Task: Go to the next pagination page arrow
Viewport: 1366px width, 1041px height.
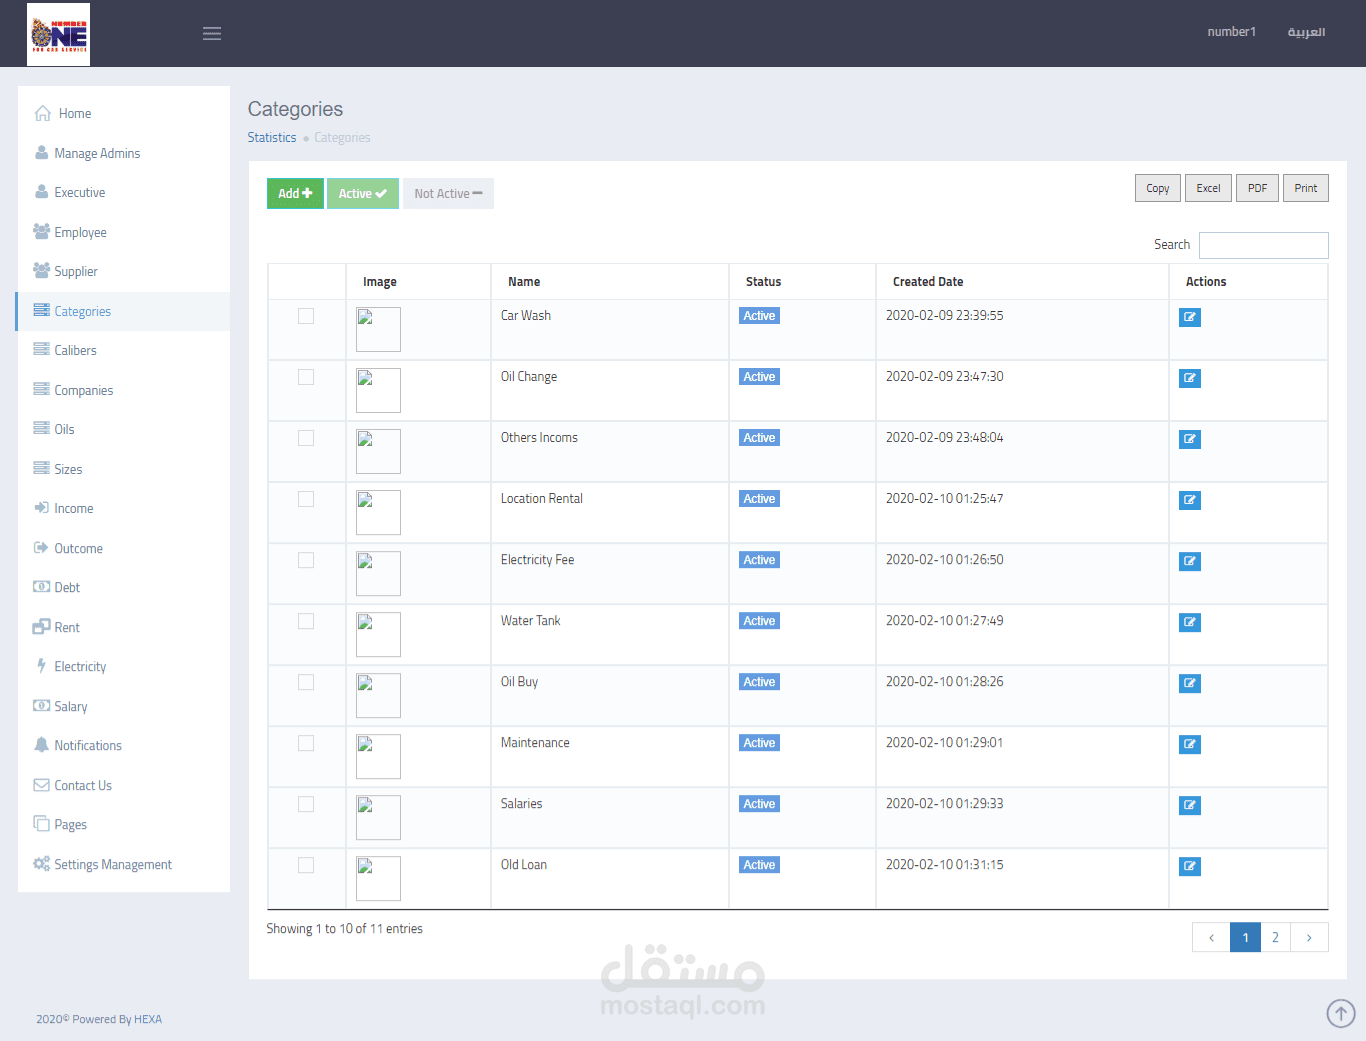Action: pyautogui.click(x=1309, y=937)
